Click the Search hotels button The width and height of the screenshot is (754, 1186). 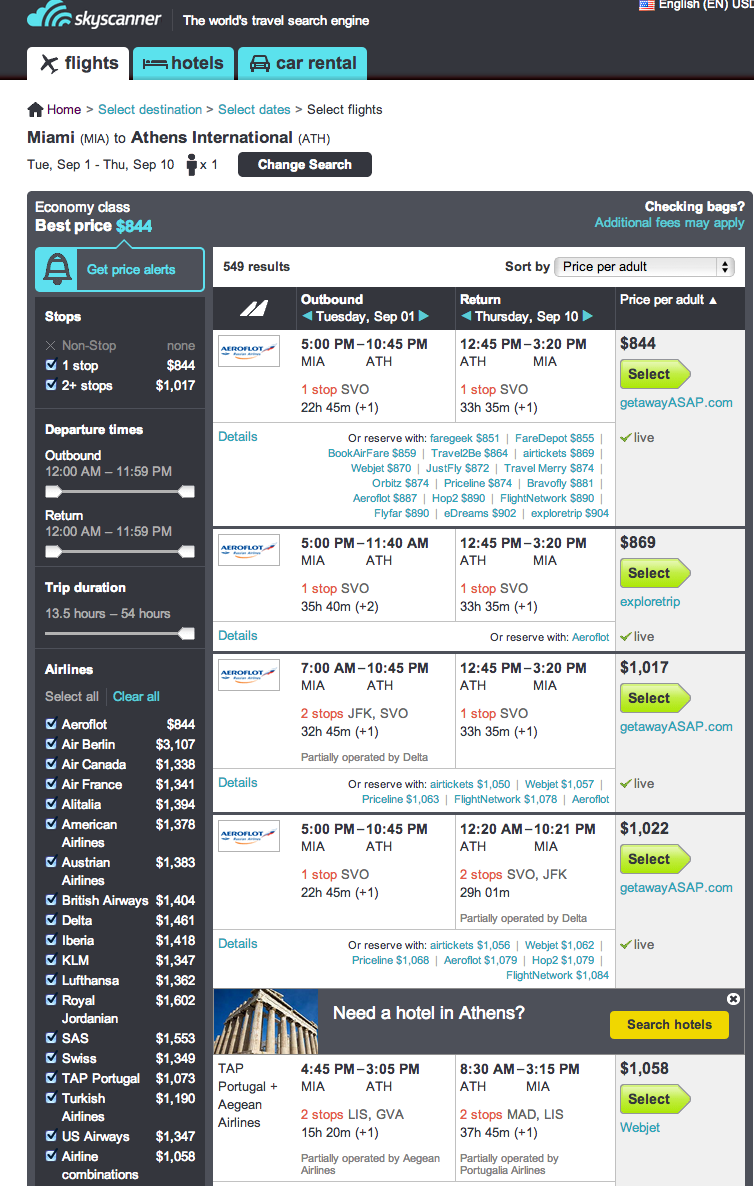pyautogui.click(x=669, y=1024)
